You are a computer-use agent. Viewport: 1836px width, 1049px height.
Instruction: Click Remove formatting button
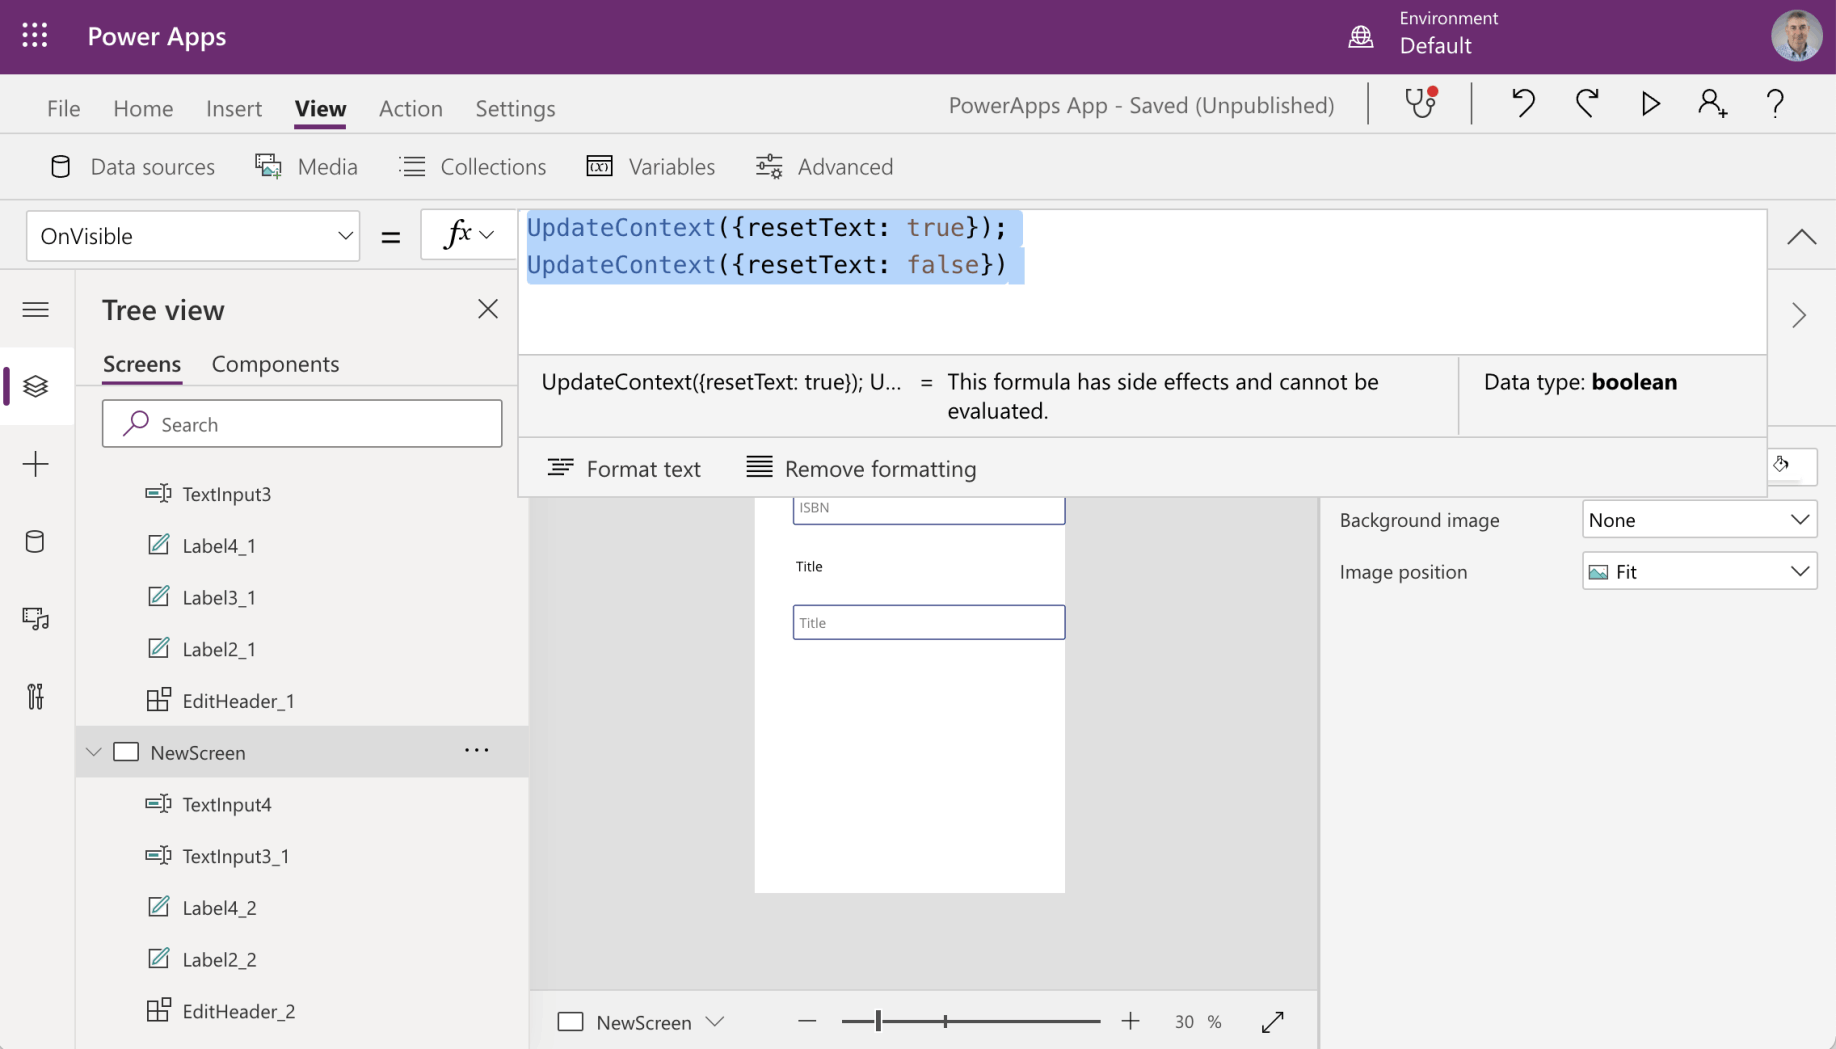tap(861, 468)
